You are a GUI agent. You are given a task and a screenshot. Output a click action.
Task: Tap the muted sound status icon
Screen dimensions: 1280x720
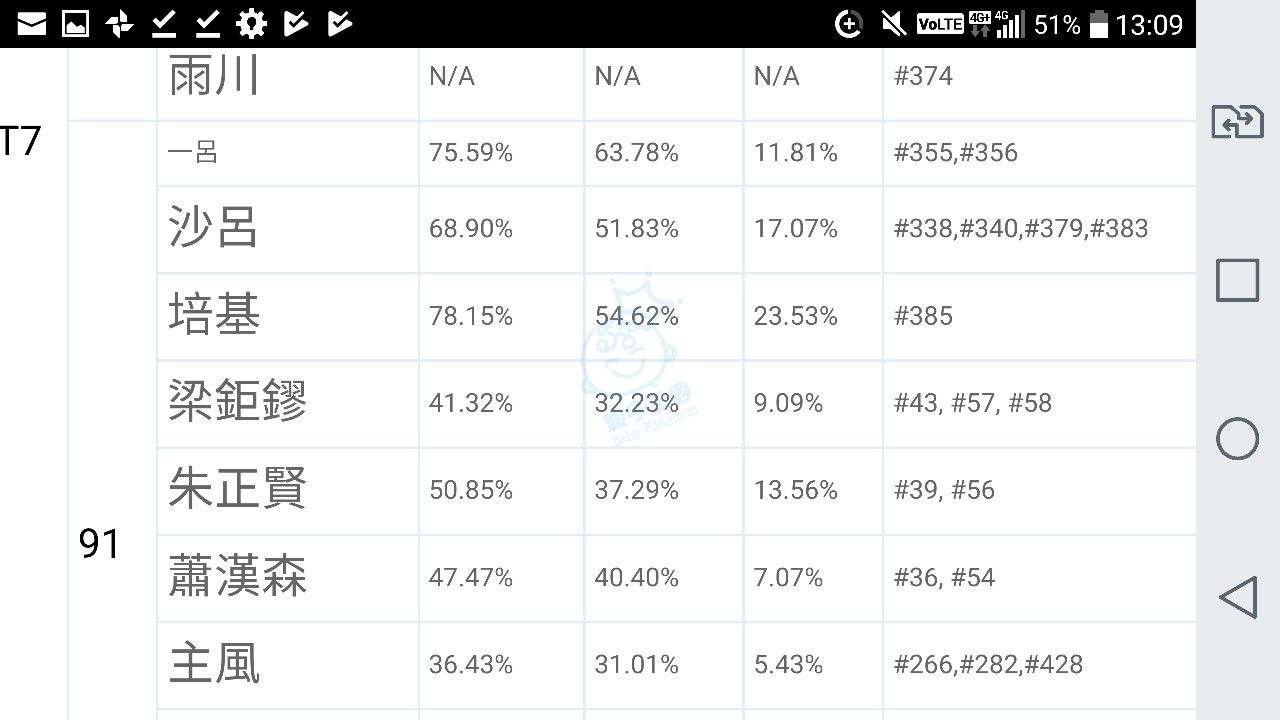[893, 24]
